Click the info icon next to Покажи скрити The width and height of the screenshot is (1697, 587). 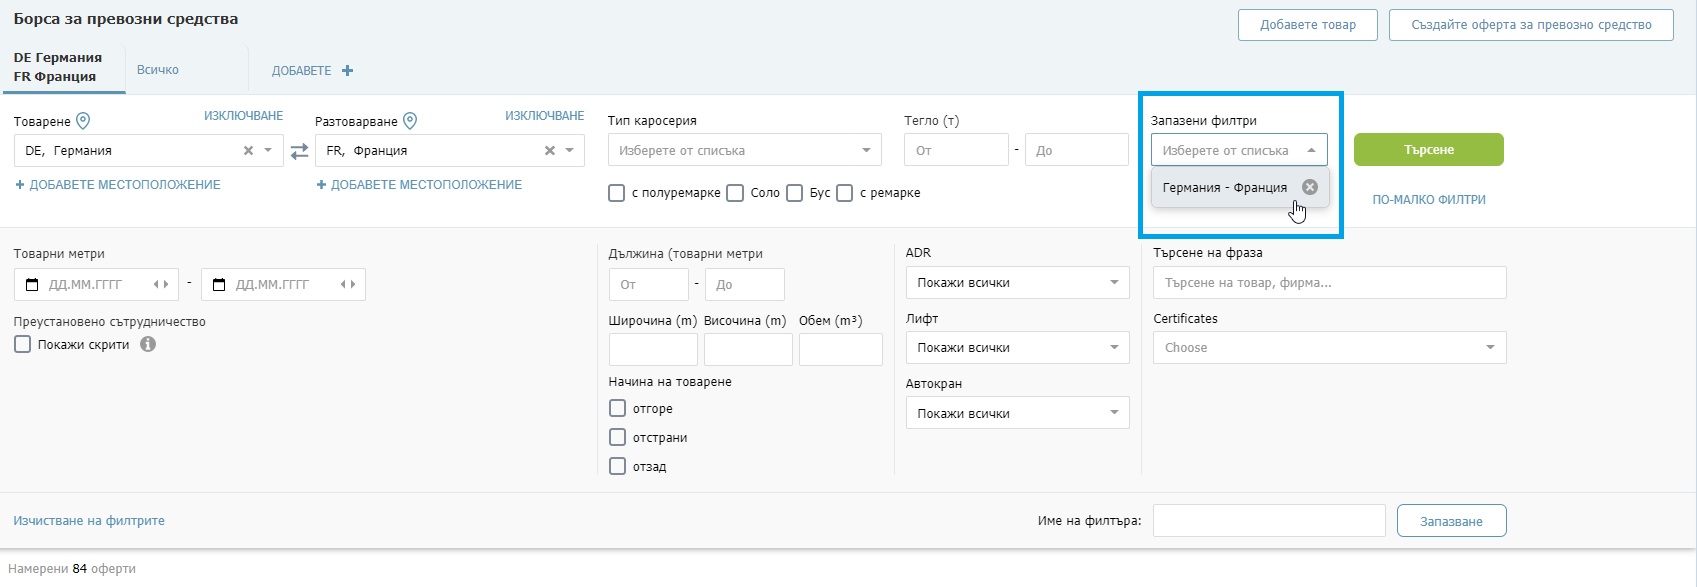[148, 344]
